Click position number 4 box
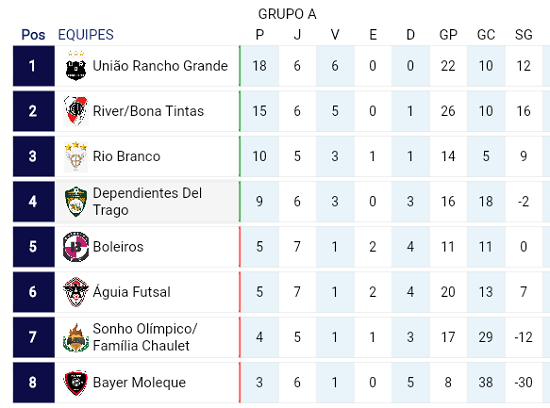The image size is (550, 408). click(34, 201)
